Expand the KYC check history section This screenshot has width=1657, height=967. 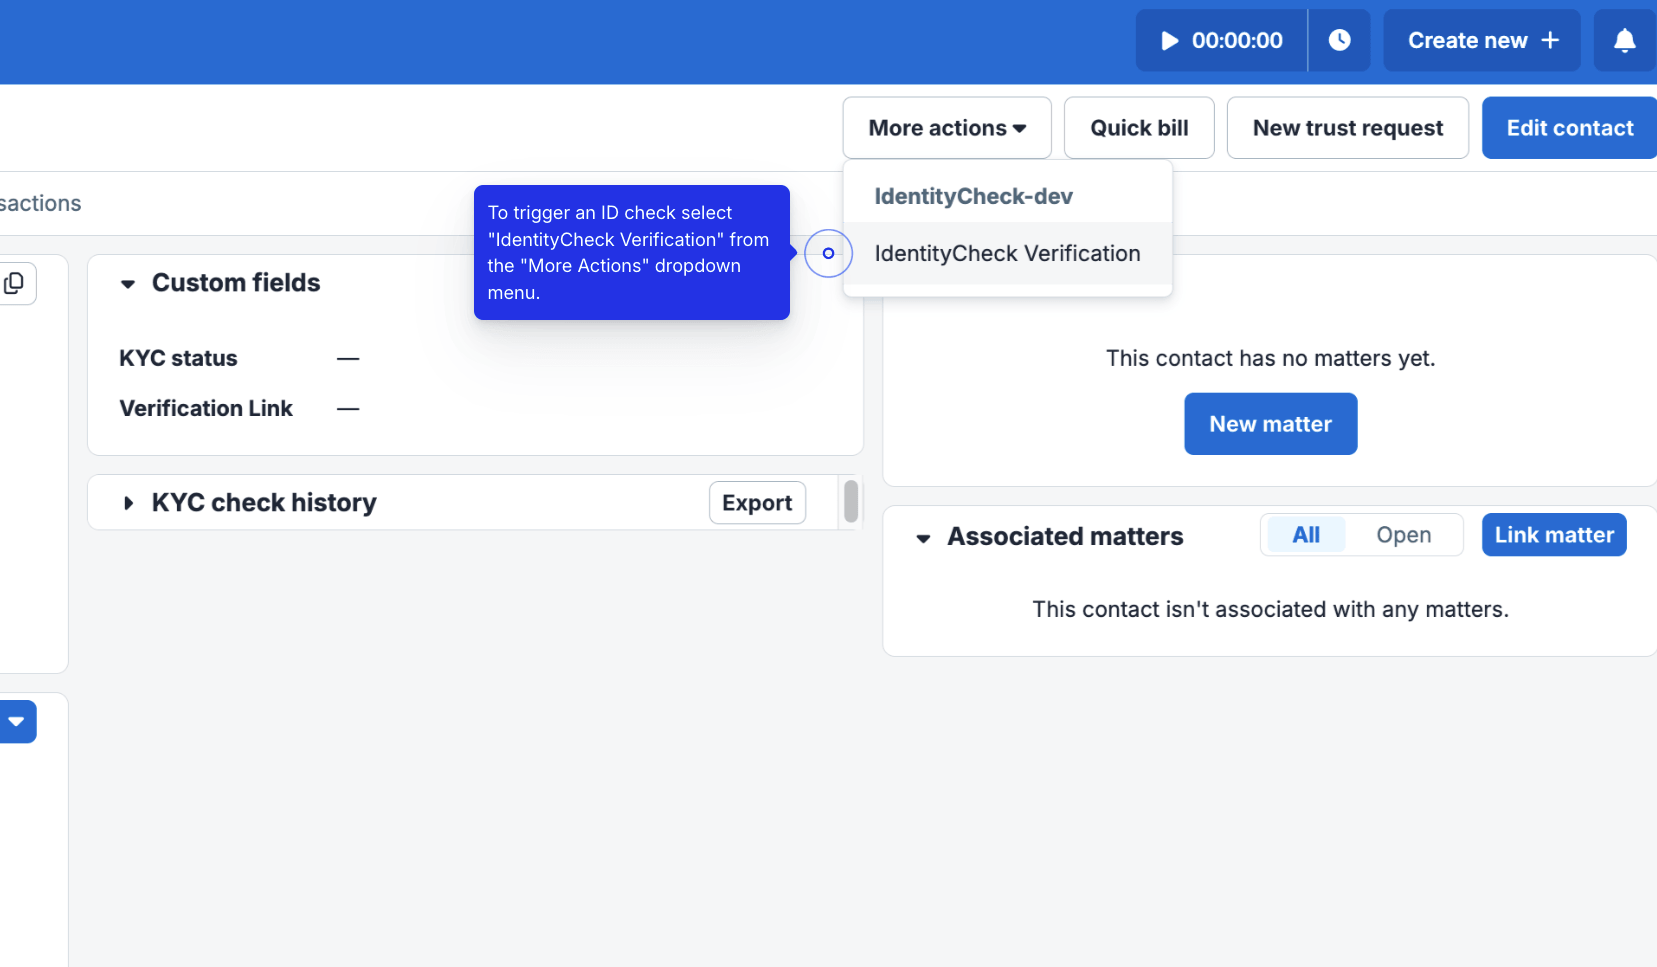[x=128, y=503]
